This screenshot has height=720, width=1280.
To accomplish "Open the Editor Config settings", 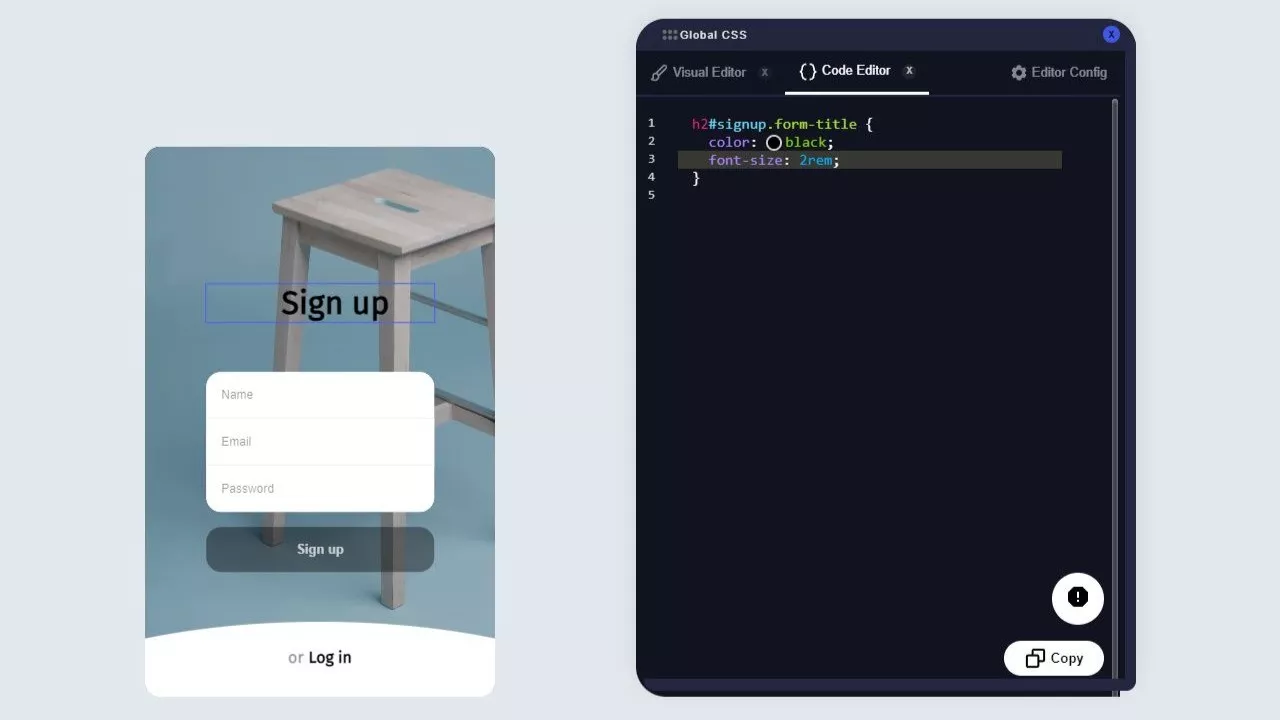I will [x=1068, y=72].
